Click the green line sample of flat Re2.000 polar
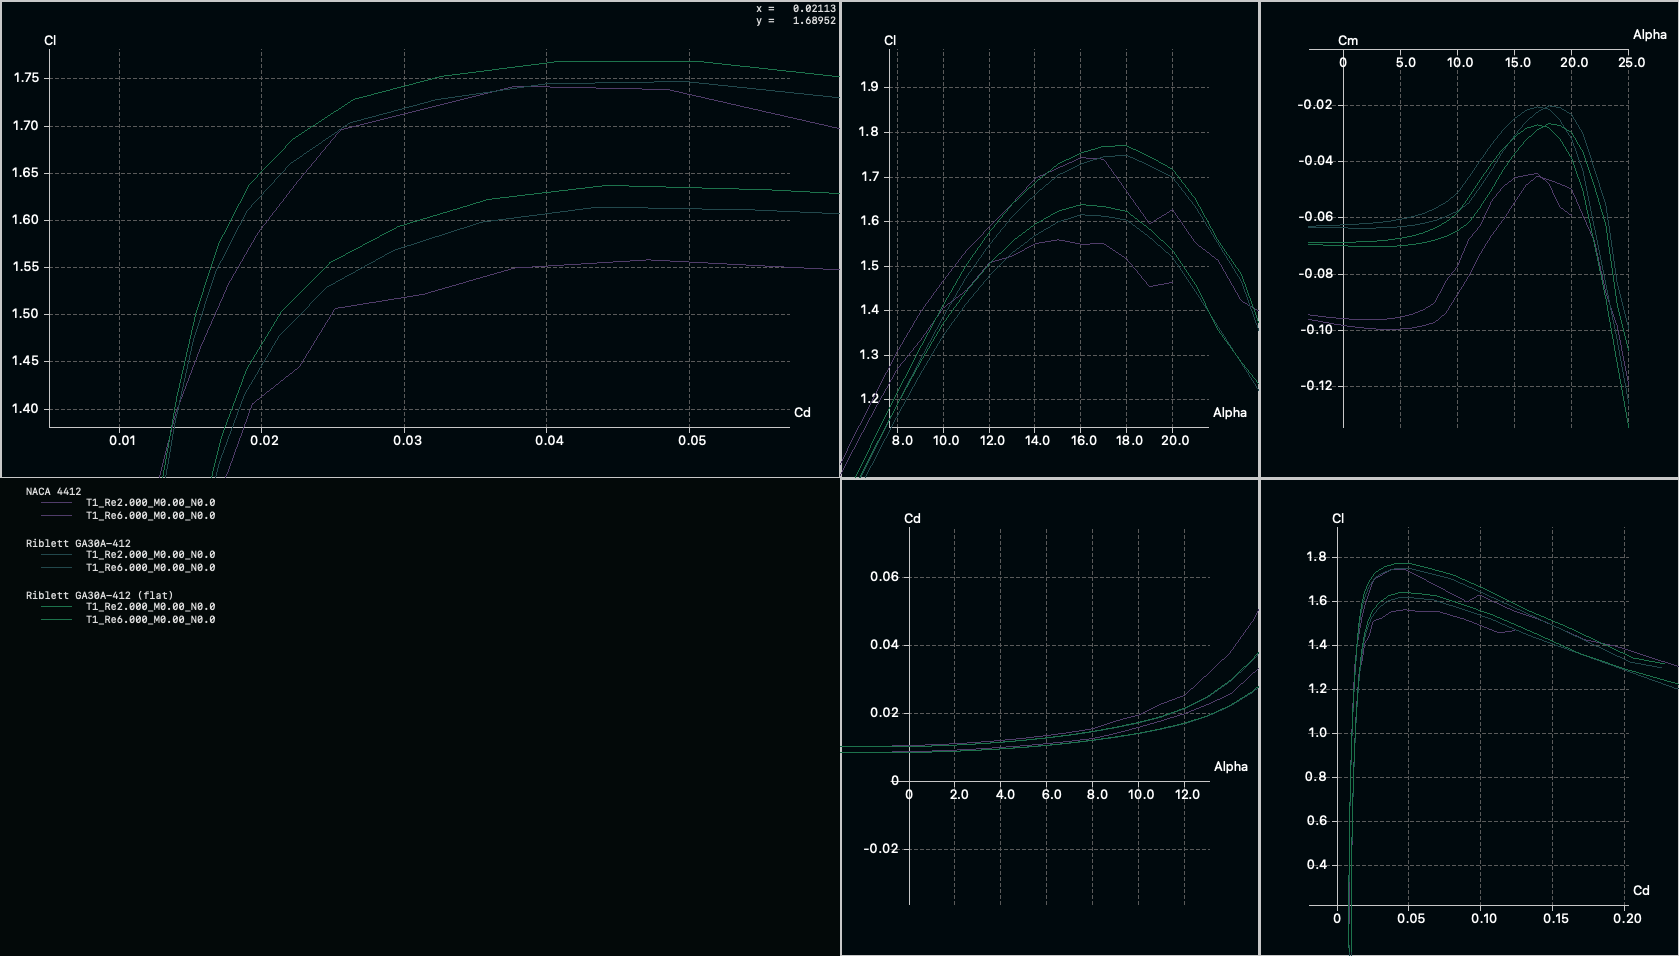This screenshot has width=1679, height=956. (57, 607)
